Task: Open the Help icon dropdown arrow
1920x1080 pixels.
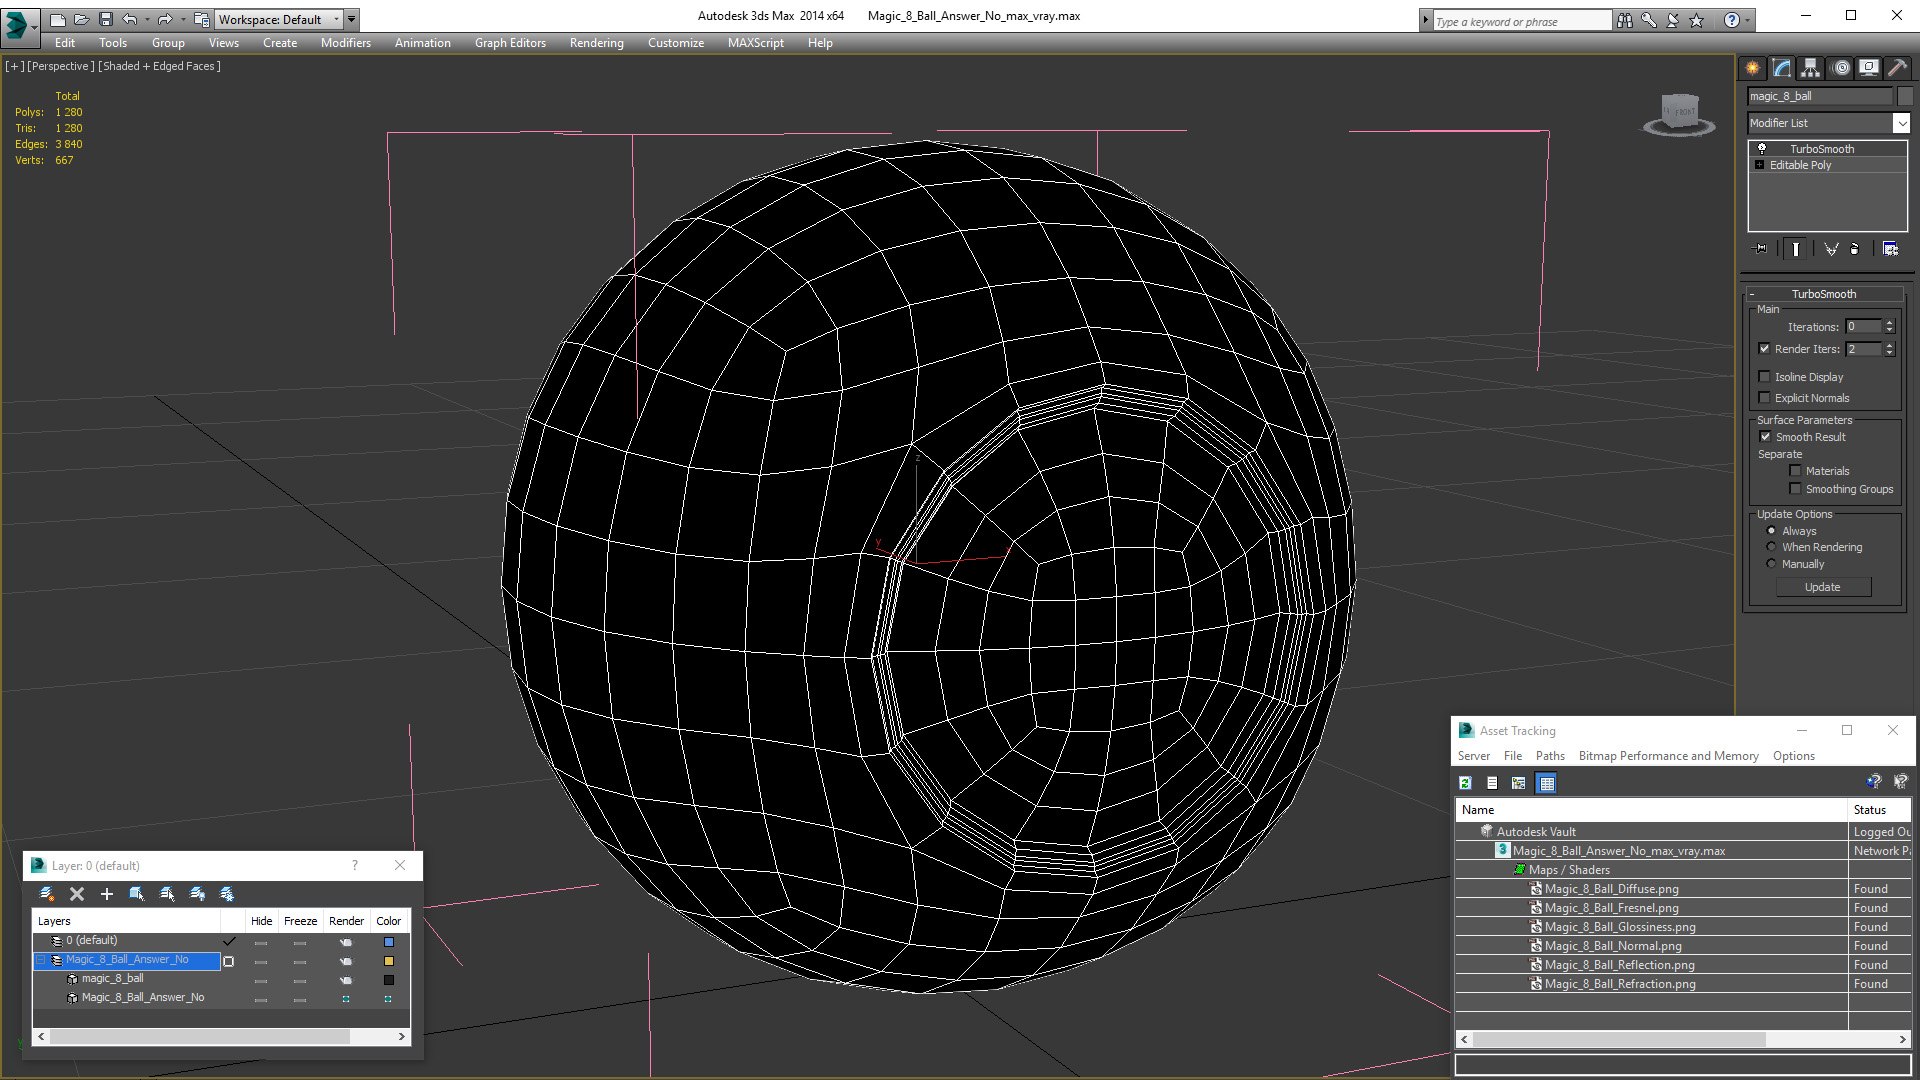Action: [1748, 20]
